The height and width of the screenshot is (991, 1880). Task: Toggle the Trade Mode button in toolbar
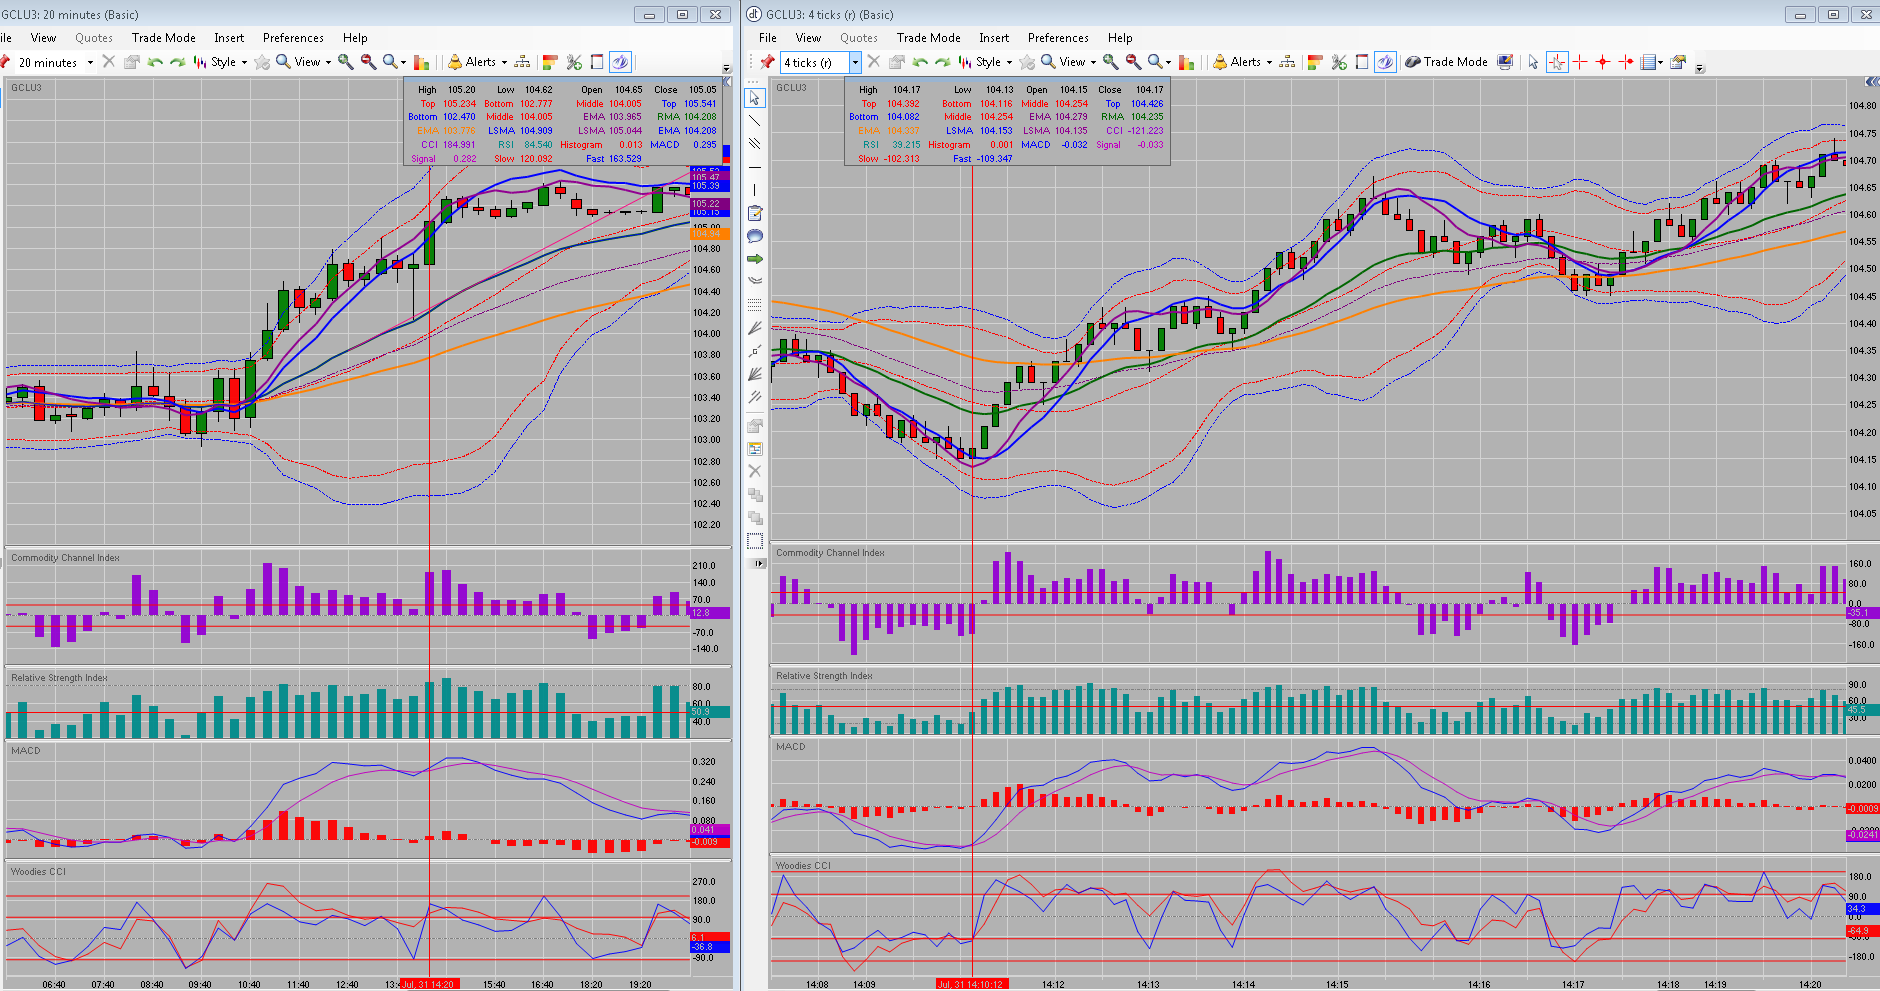point(1446,62)
